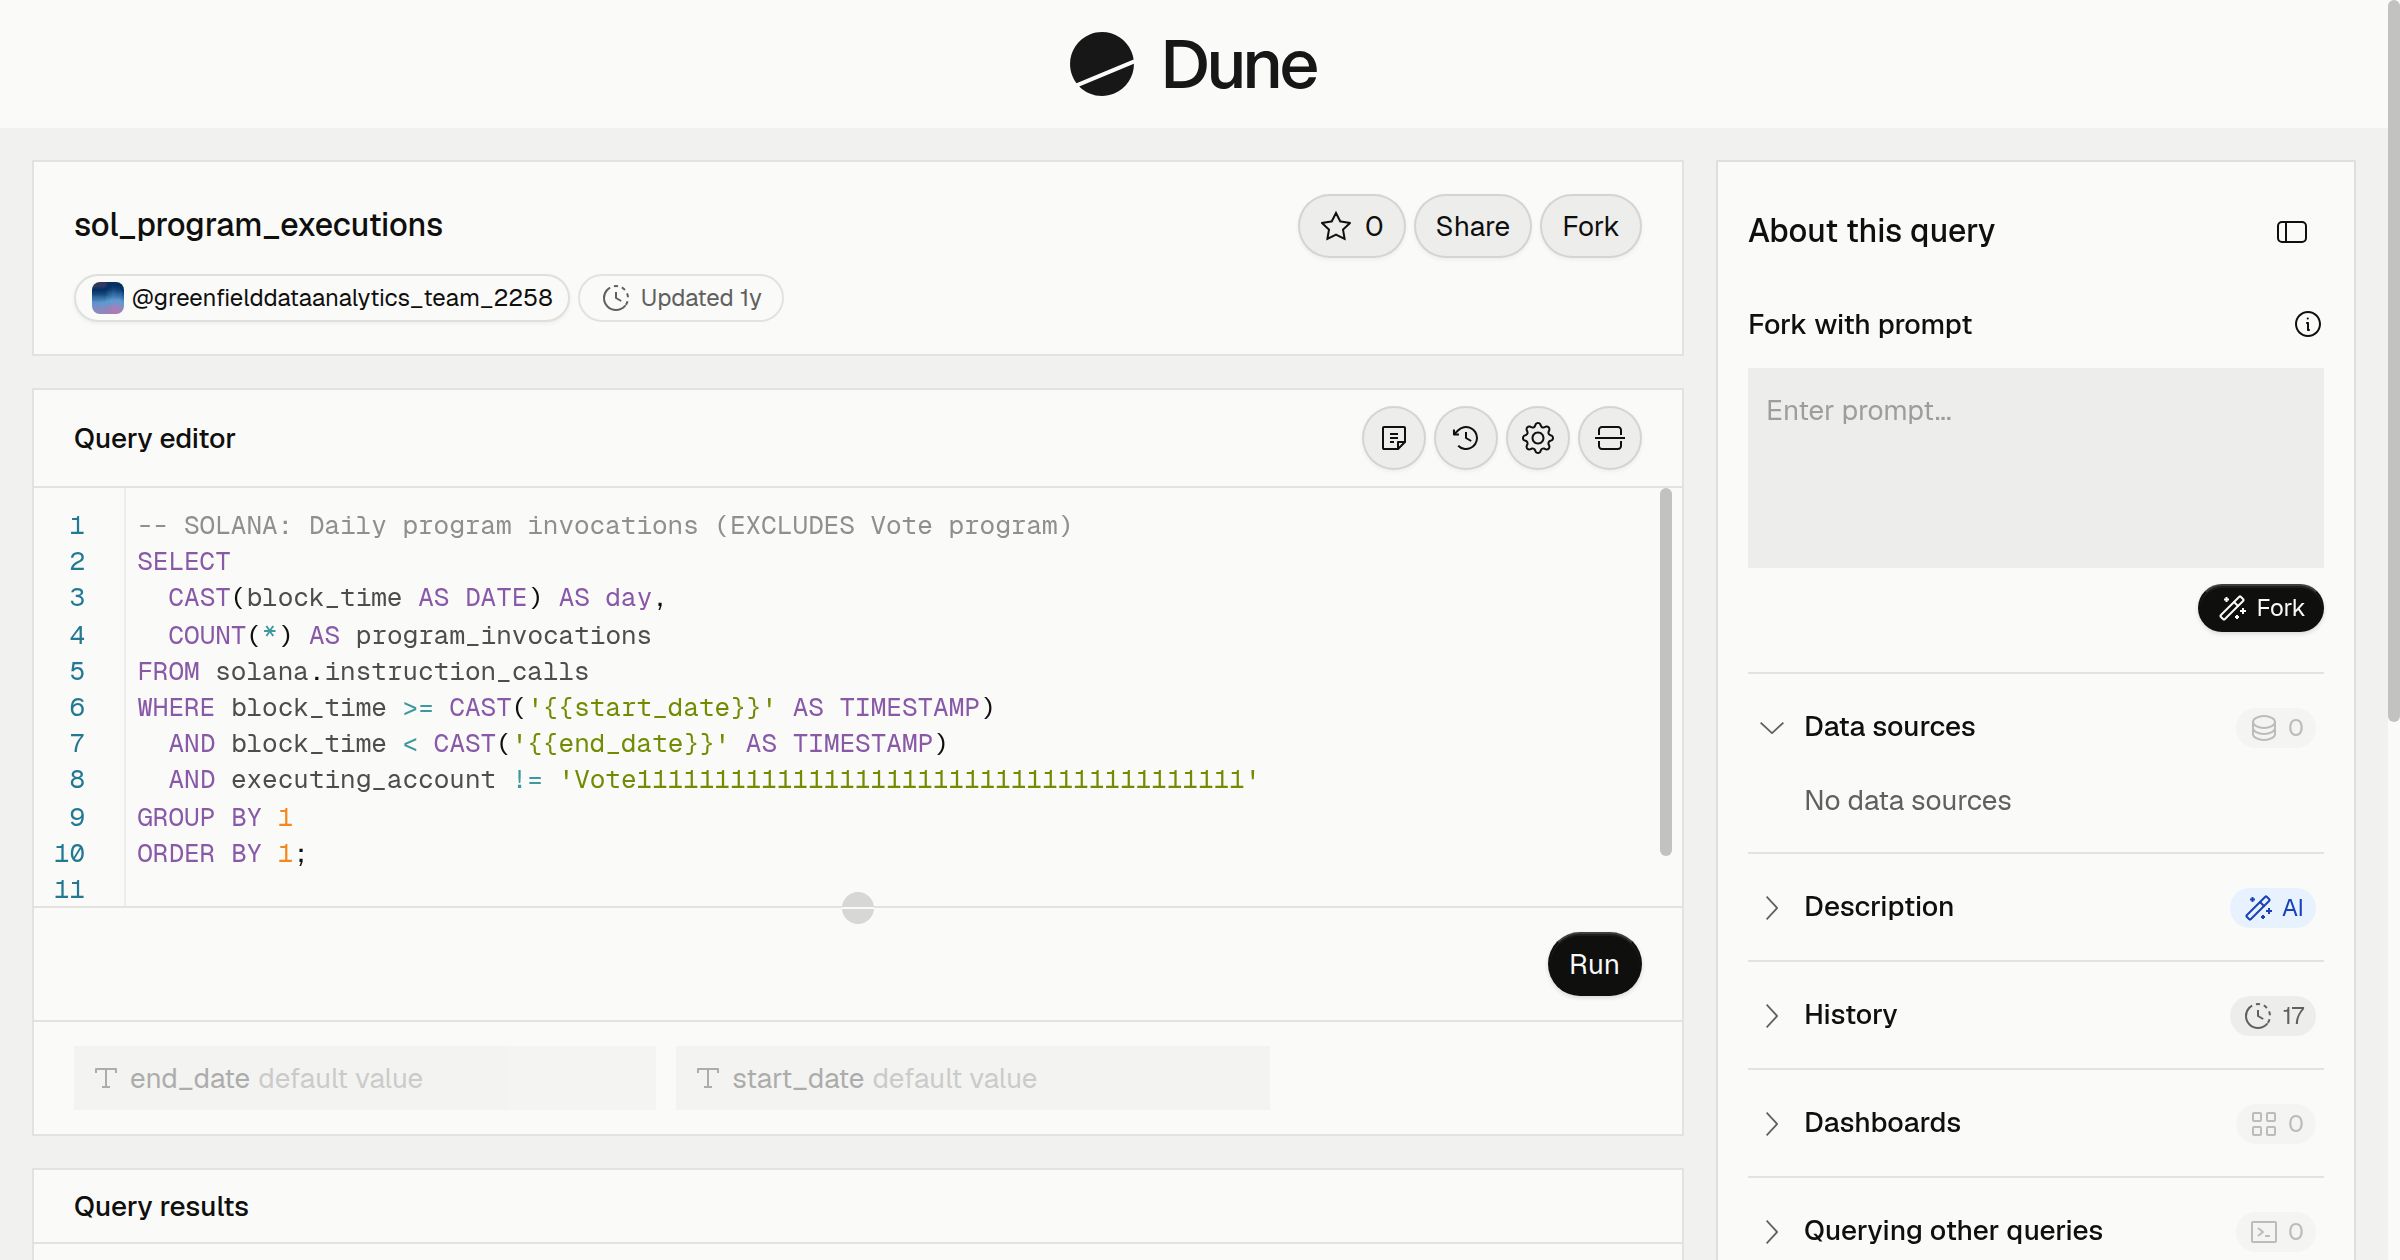Screen dimensions: 2400x1260
Task: Expand the Dashboards section
Action: pos(1771,1123)
